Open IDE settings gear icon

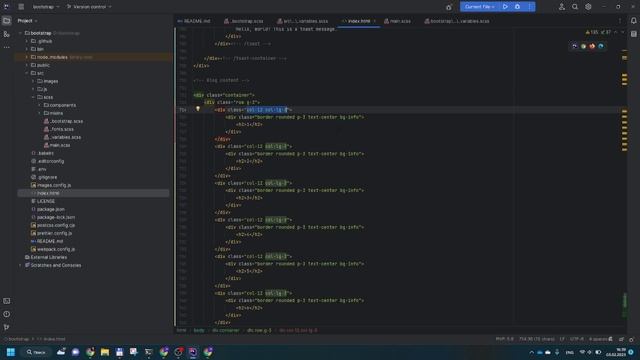point(588,7)
